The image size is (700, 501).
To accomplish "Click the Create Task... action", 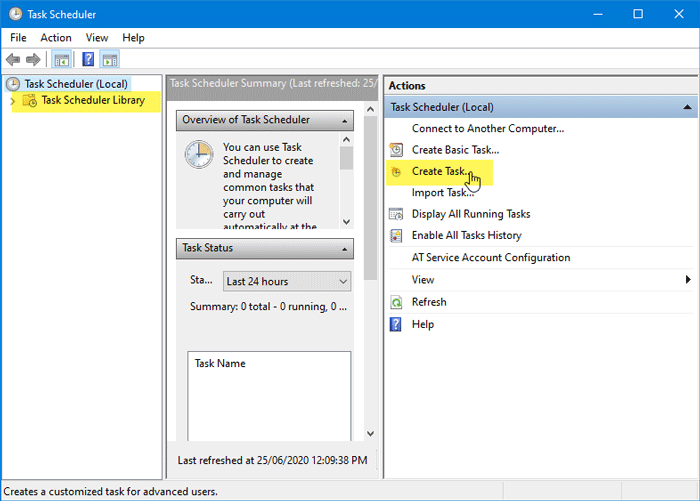I will click(440, 171).
